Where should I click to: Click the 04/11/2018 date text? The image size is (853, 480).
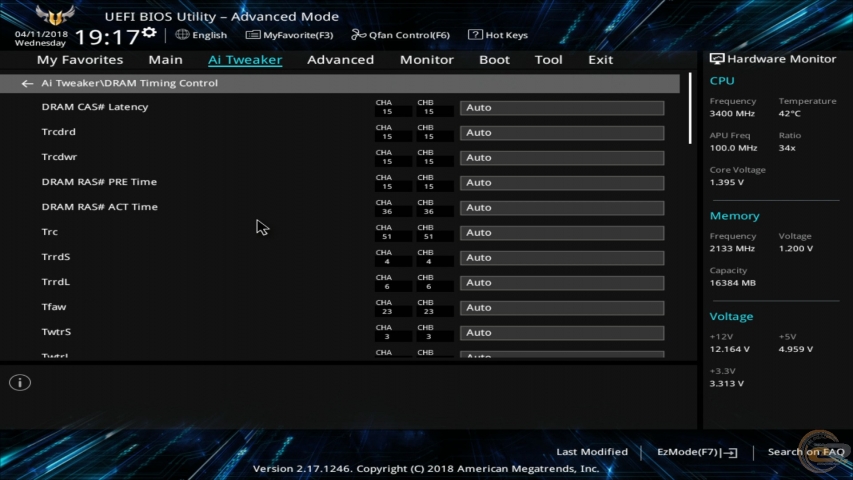coord(41,34)
